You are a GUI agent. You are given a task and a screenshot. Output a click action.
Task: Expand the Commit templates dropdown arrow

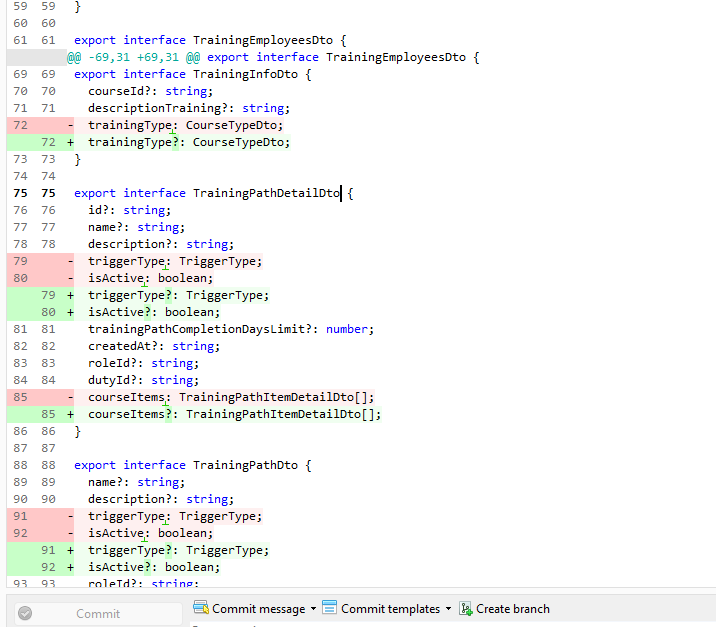(448, 609)
